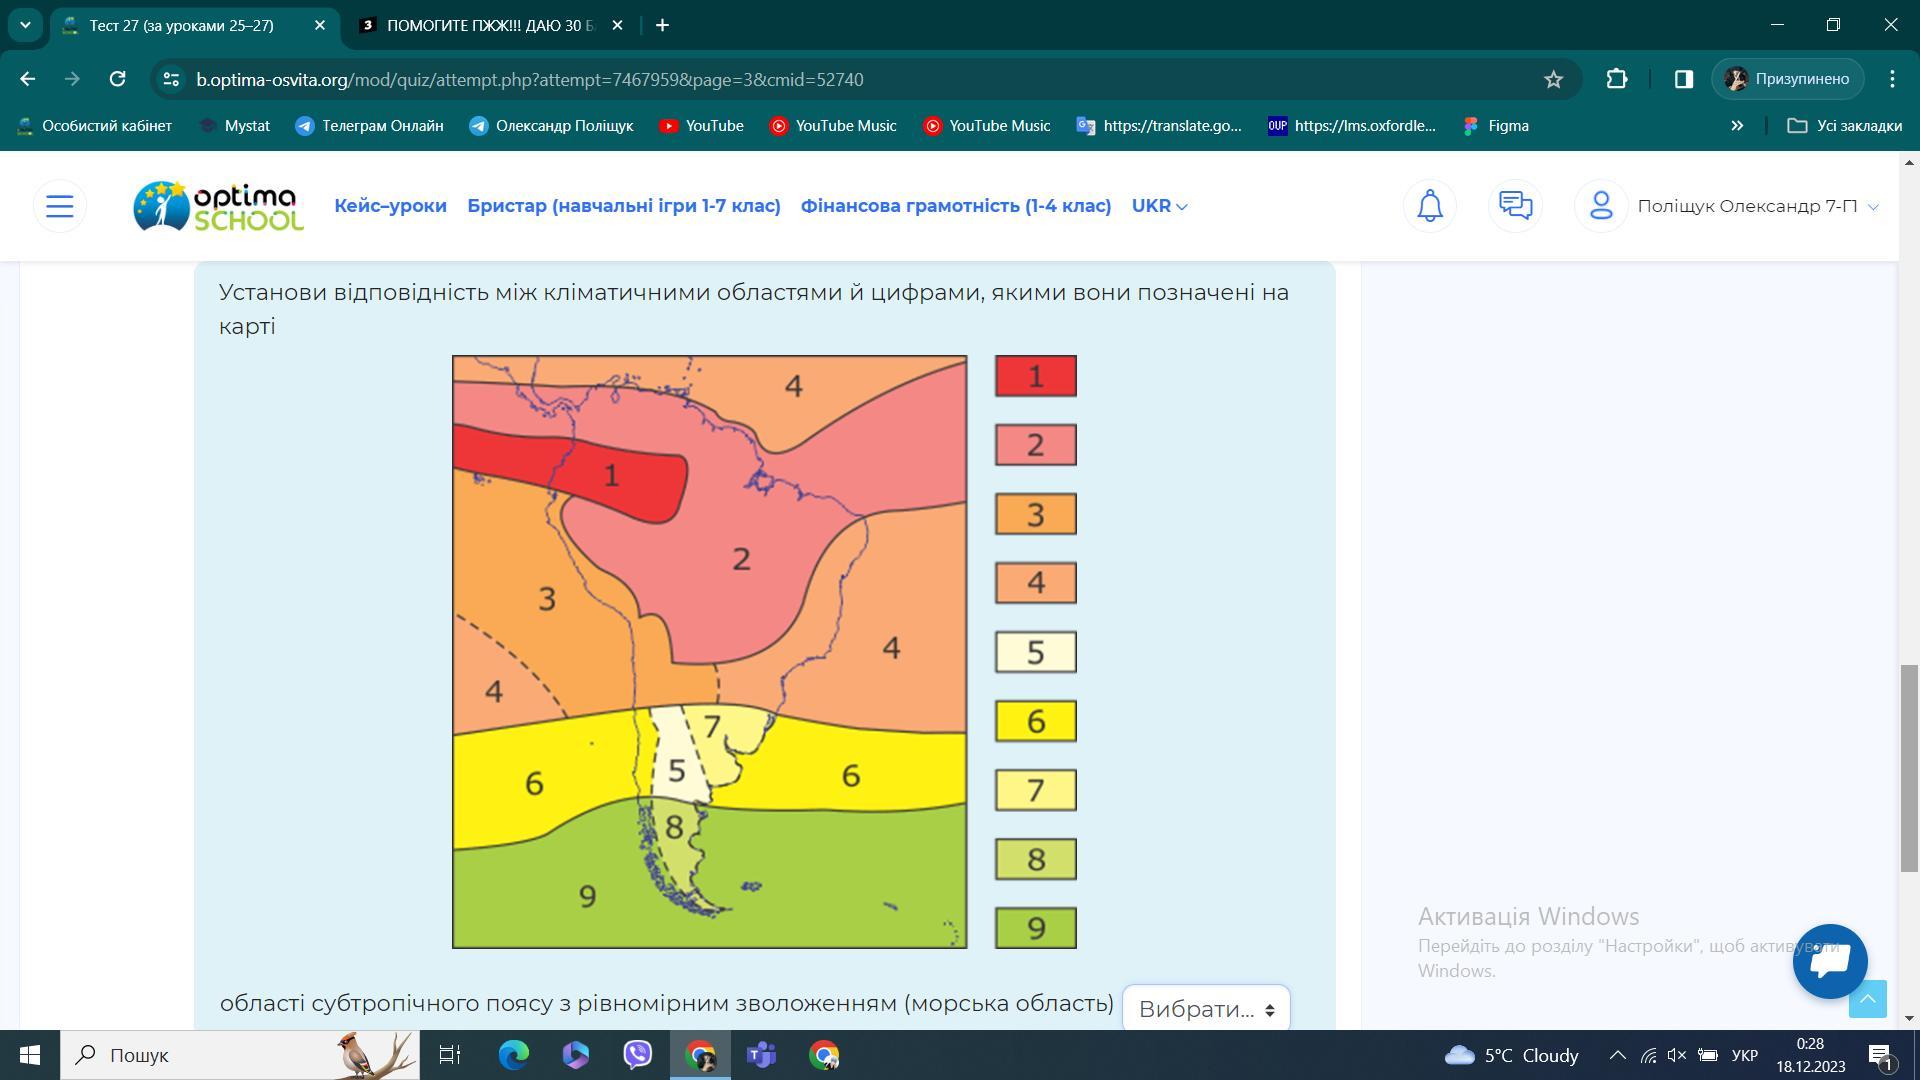Open the notifications bell icon

point(1430,206)
